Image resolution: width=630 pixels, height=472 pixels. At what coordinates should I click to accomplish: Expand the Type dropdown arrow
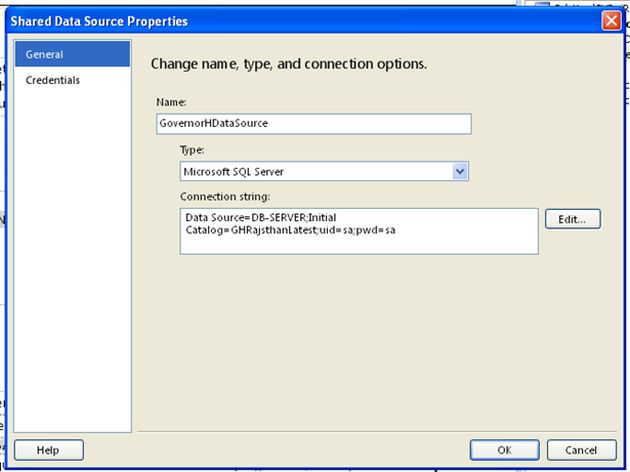pos(460,171)
